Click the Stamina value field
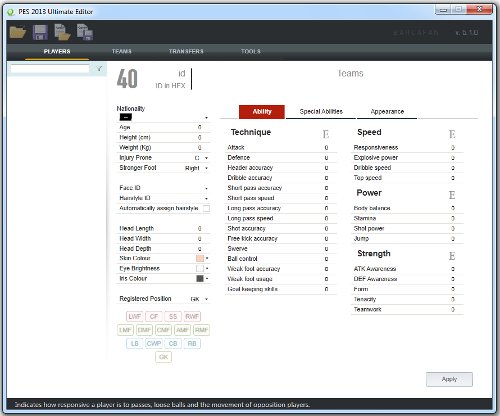This screenshot has height=416, width=500. [453, 218]
